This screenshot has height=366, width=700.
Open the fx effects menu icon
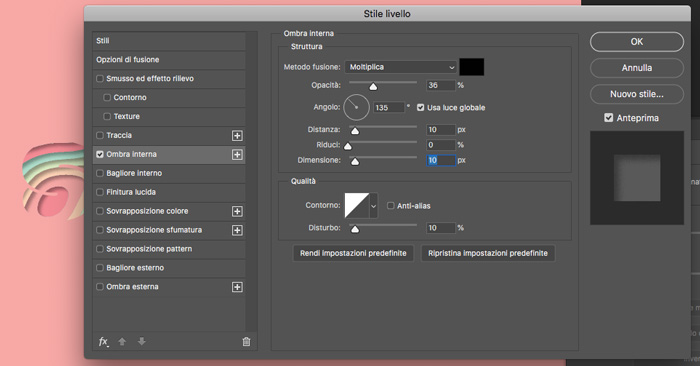click(x=104, y=342)
